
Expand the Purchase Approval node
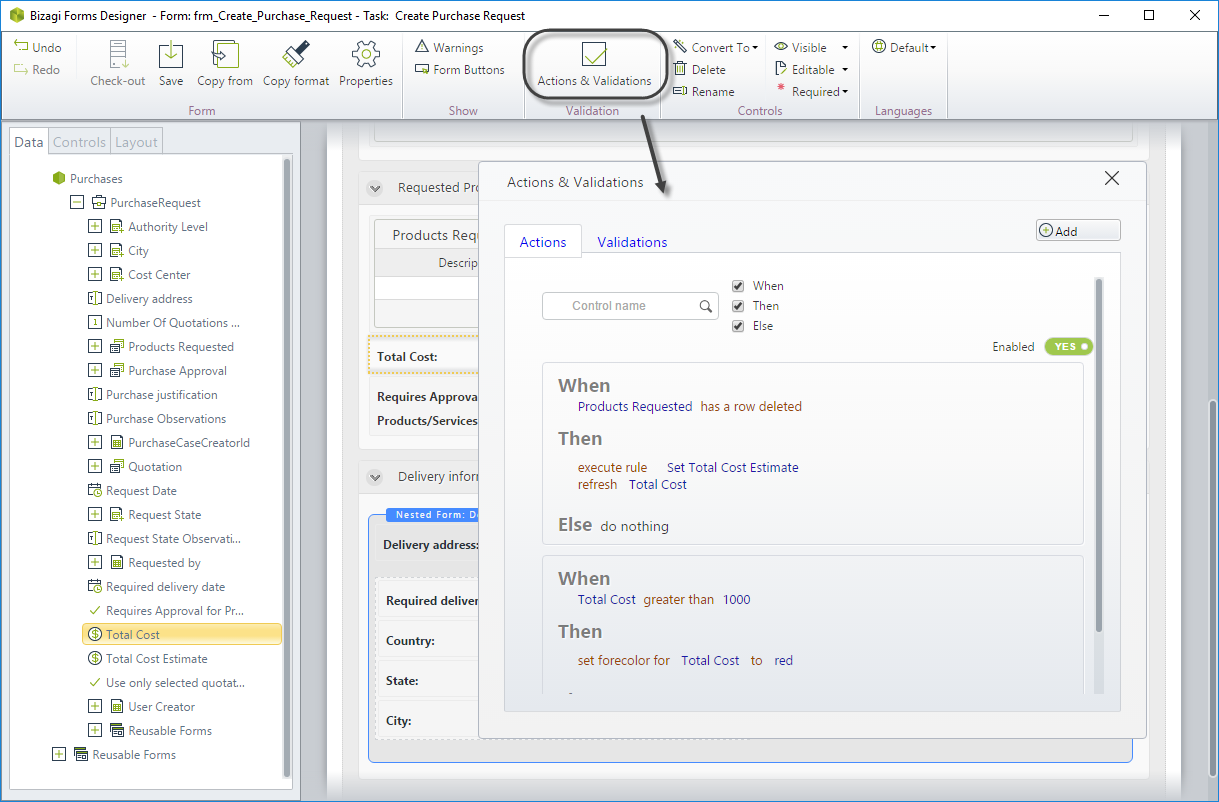95,371
